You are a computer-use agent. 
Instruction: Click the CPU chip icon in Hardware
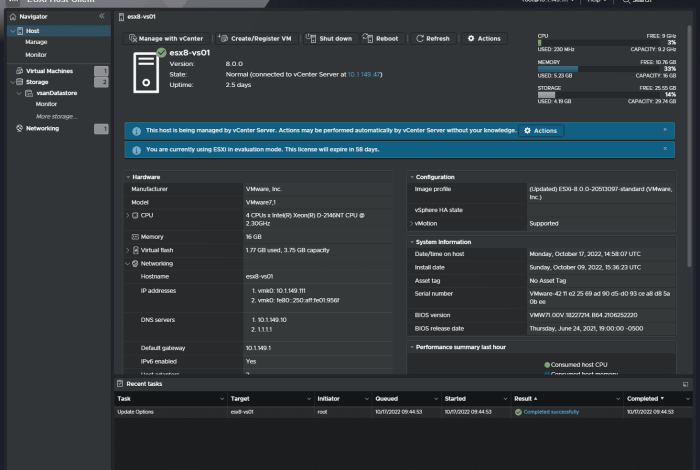pos(135,216)
